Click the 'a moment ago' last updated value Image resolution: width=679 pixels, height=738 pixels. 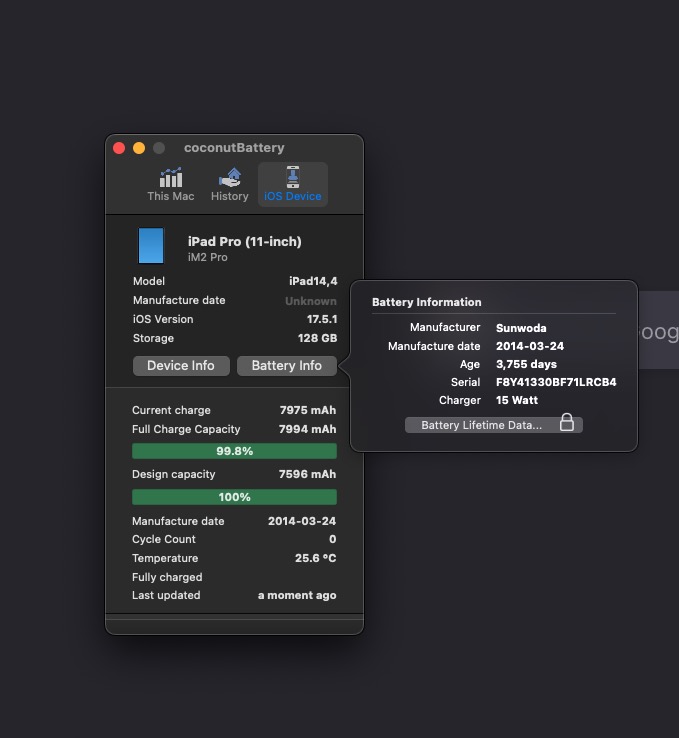[297, 595]
